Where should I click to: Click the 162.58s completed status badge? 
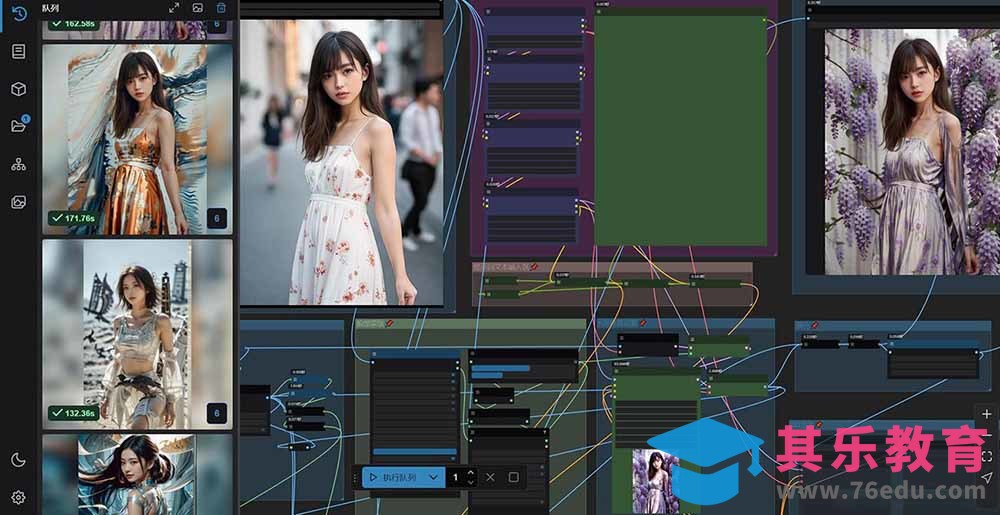[74, 24]
